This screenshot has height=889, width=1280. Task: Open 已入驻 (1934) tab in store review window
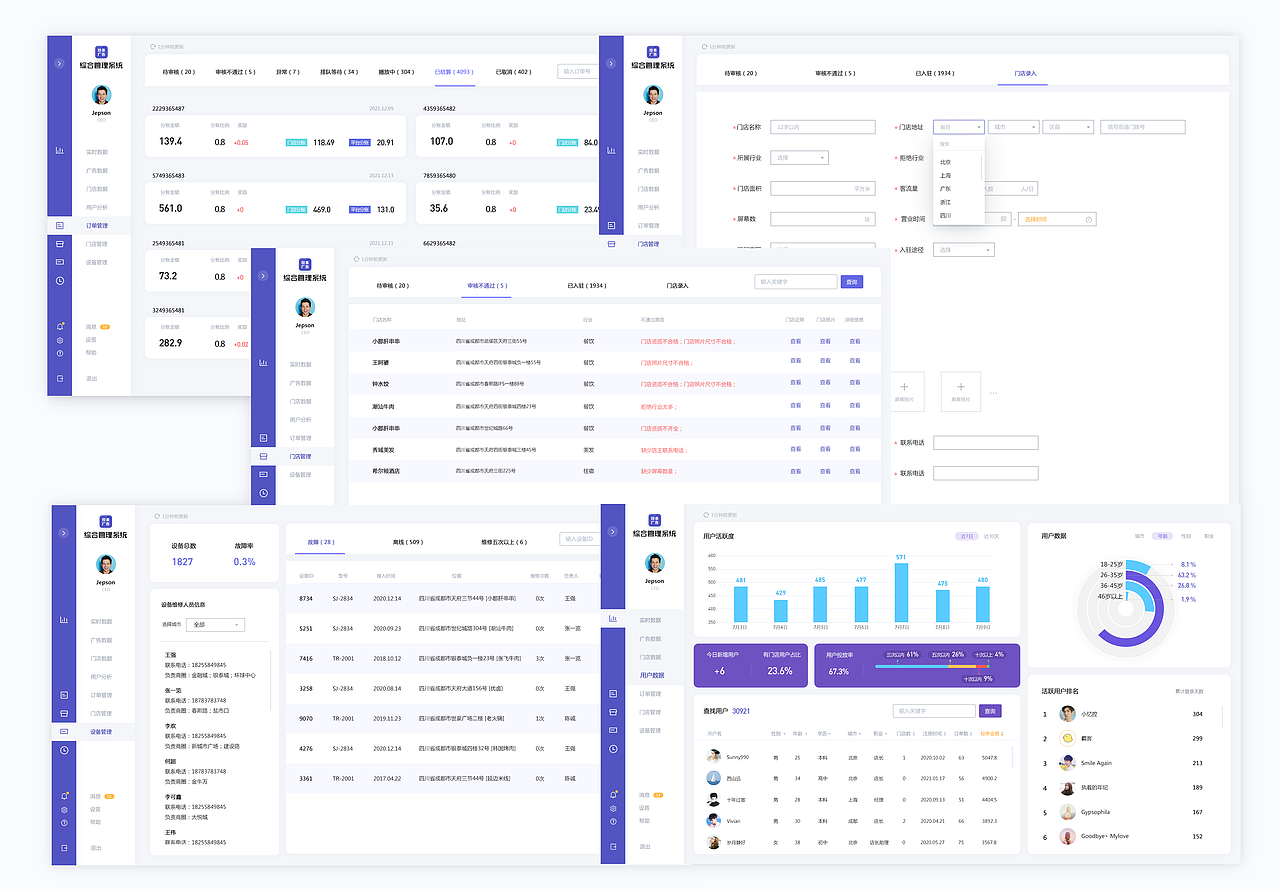pos(587,286)
